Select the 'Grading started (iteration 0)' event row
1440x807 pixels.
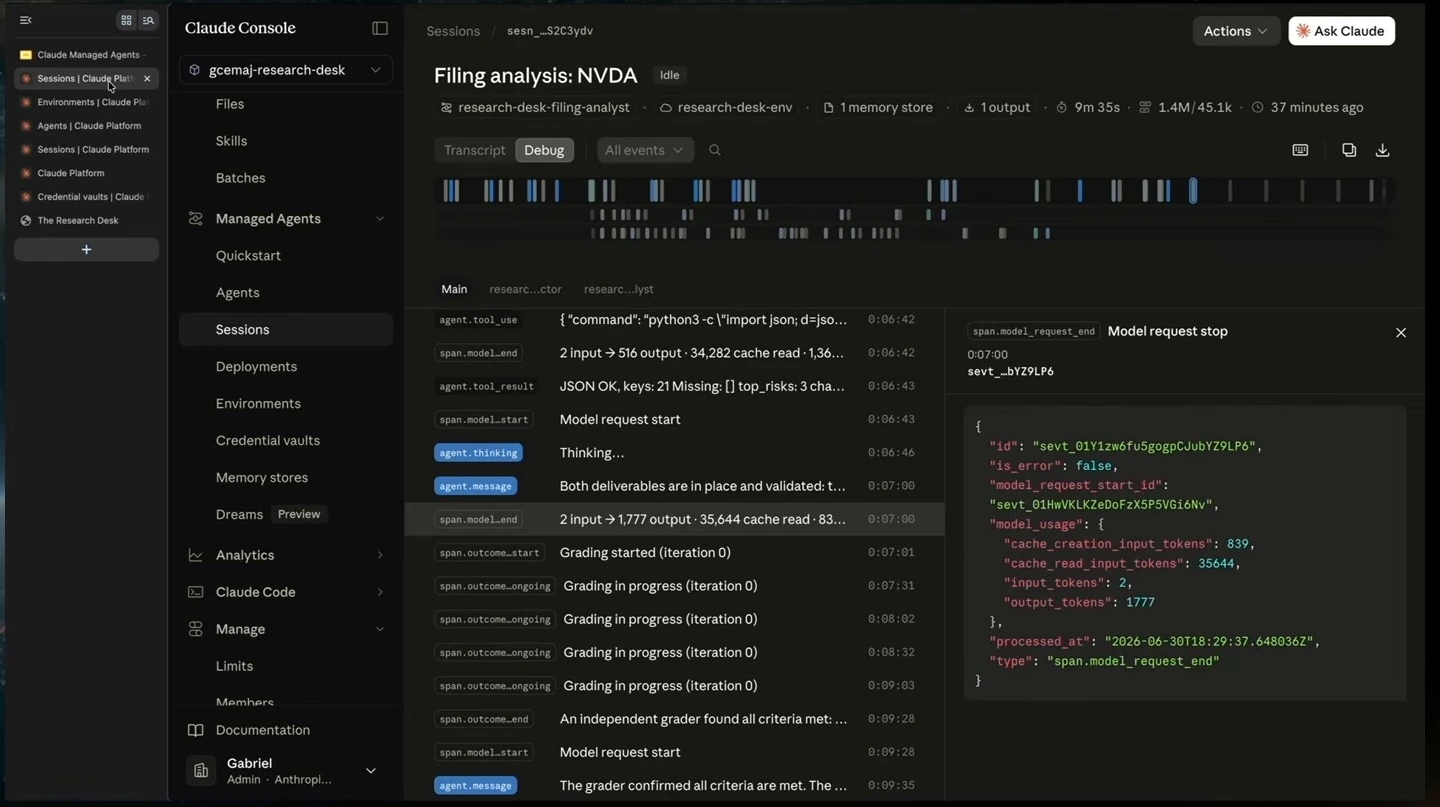pyautogui.click(x=674, y=552)
